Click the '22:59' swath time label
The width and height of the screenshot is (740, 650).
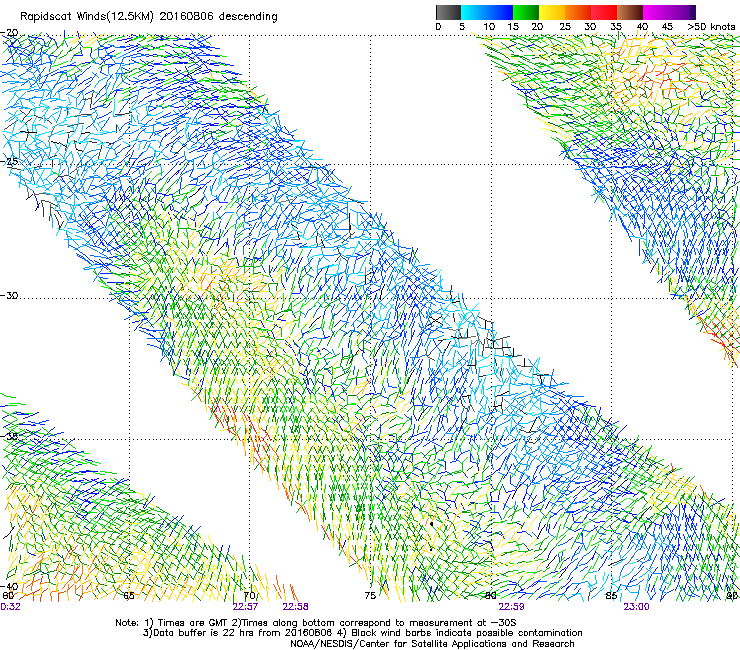[x=511, y=607]
